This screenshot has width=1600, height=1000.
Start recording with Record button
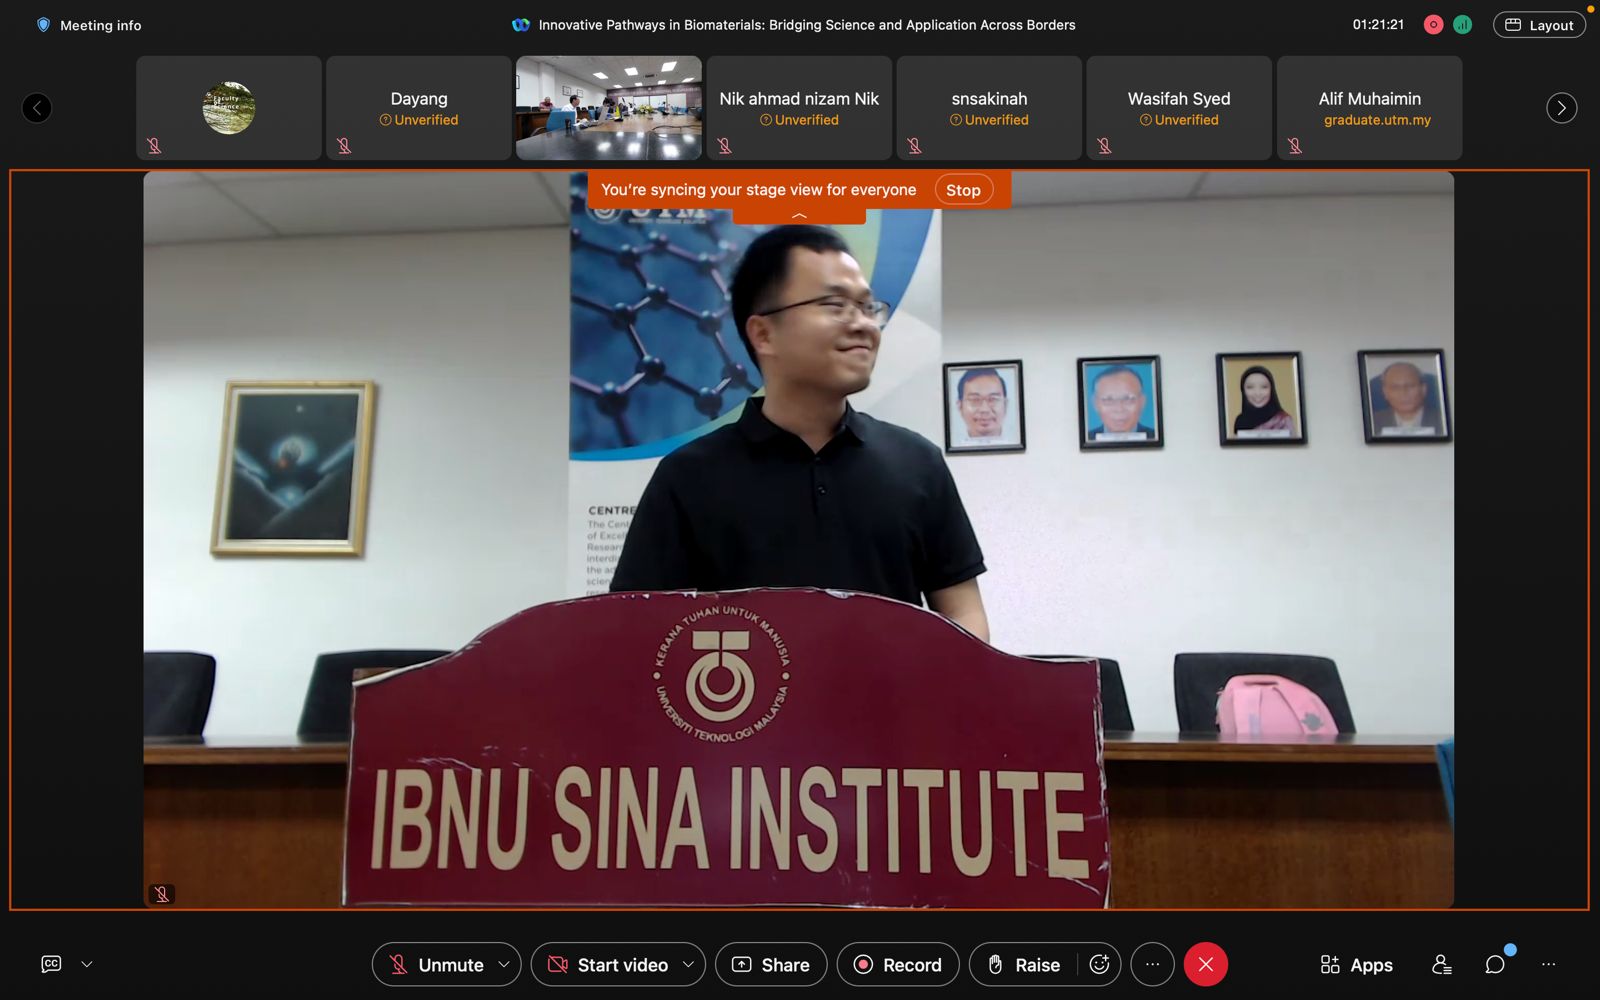898,965
